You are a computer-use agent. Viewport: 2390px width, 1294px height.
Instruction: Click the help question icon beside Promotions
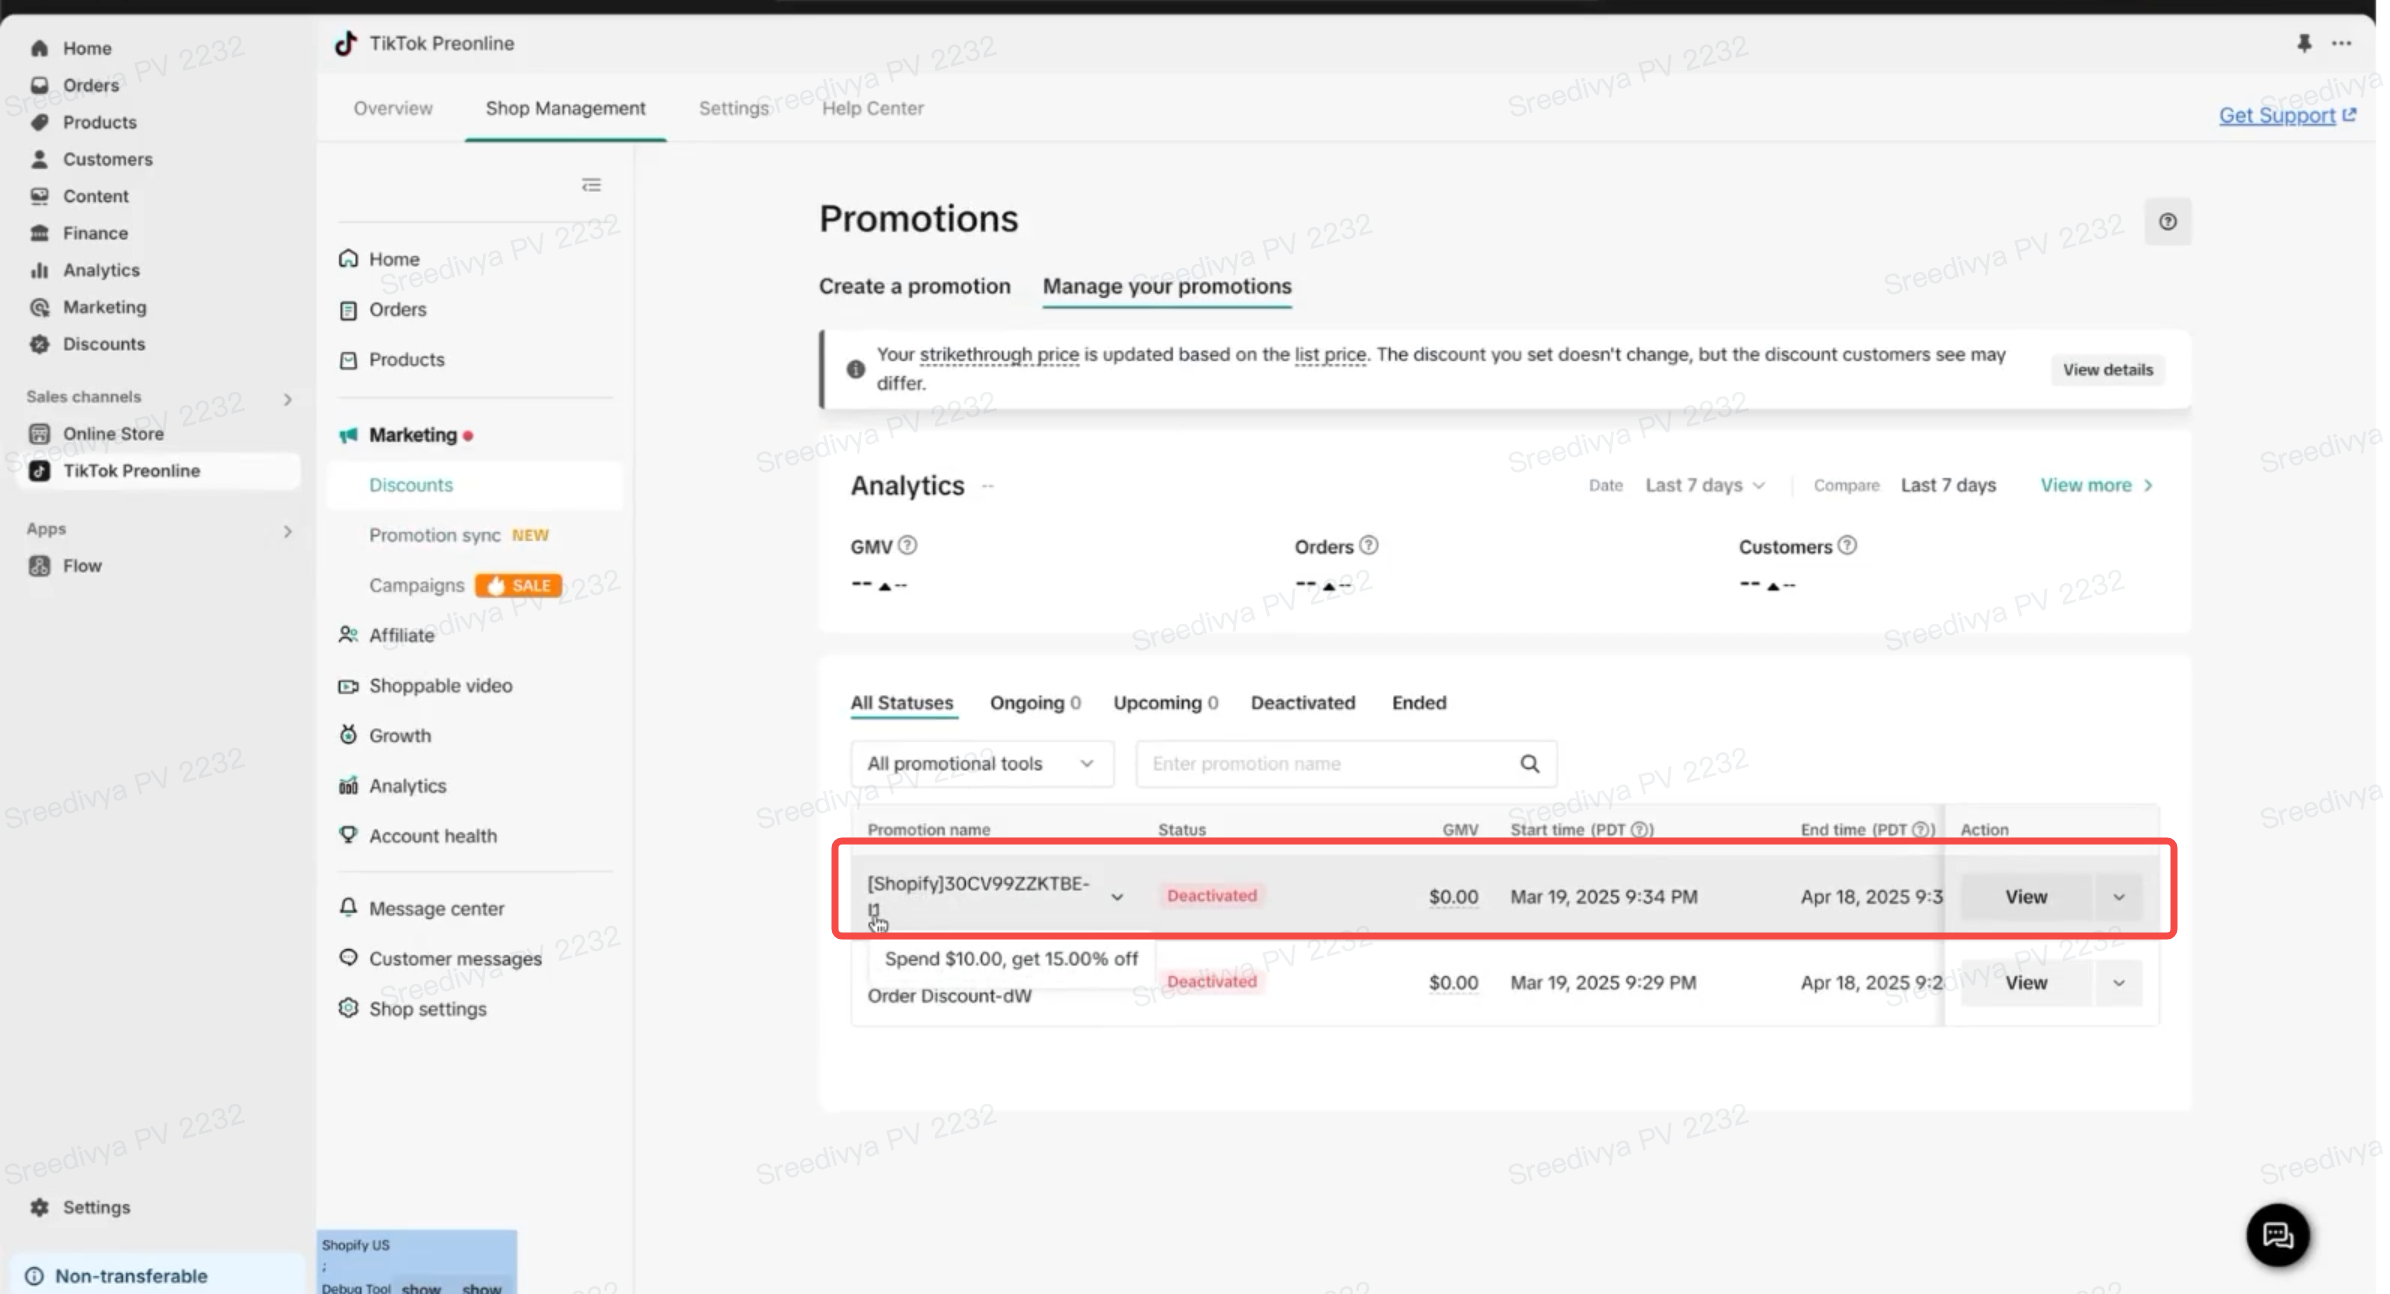[x=2167, y=222]
